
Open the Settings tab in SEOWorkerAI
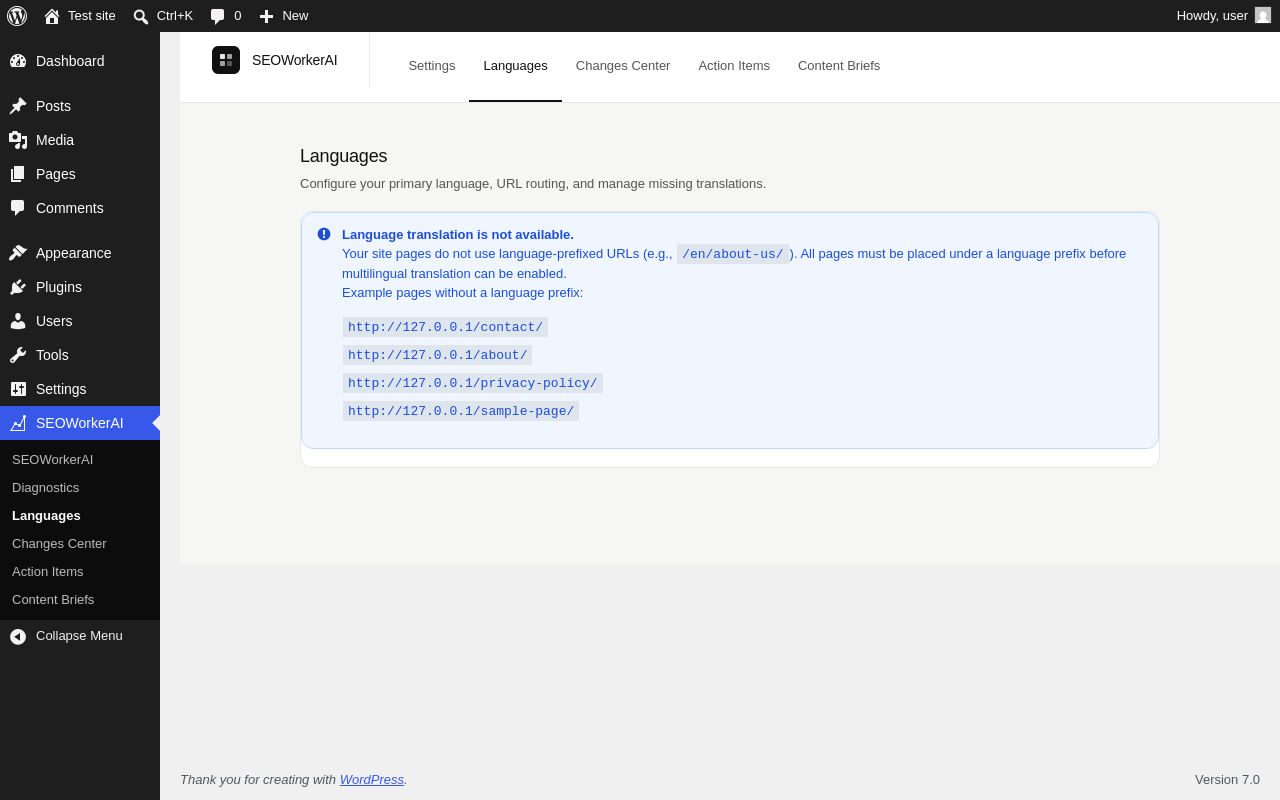click(432, 66)
